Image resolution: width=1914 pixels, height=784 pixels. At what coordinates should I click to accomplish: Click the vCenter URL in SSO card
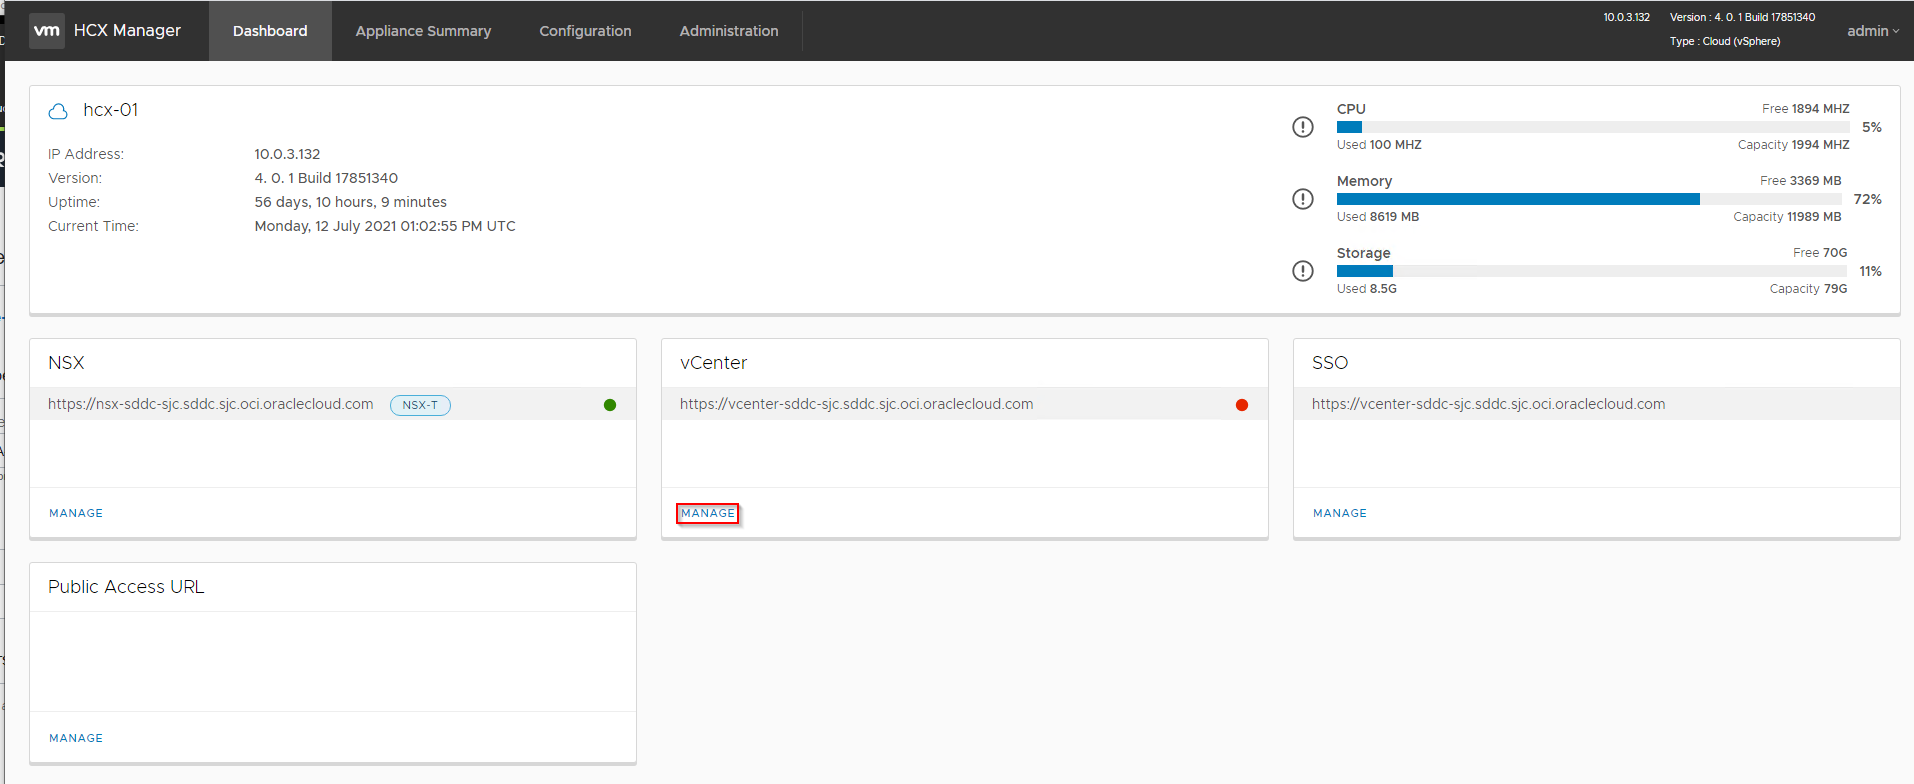coord(1489,404)
